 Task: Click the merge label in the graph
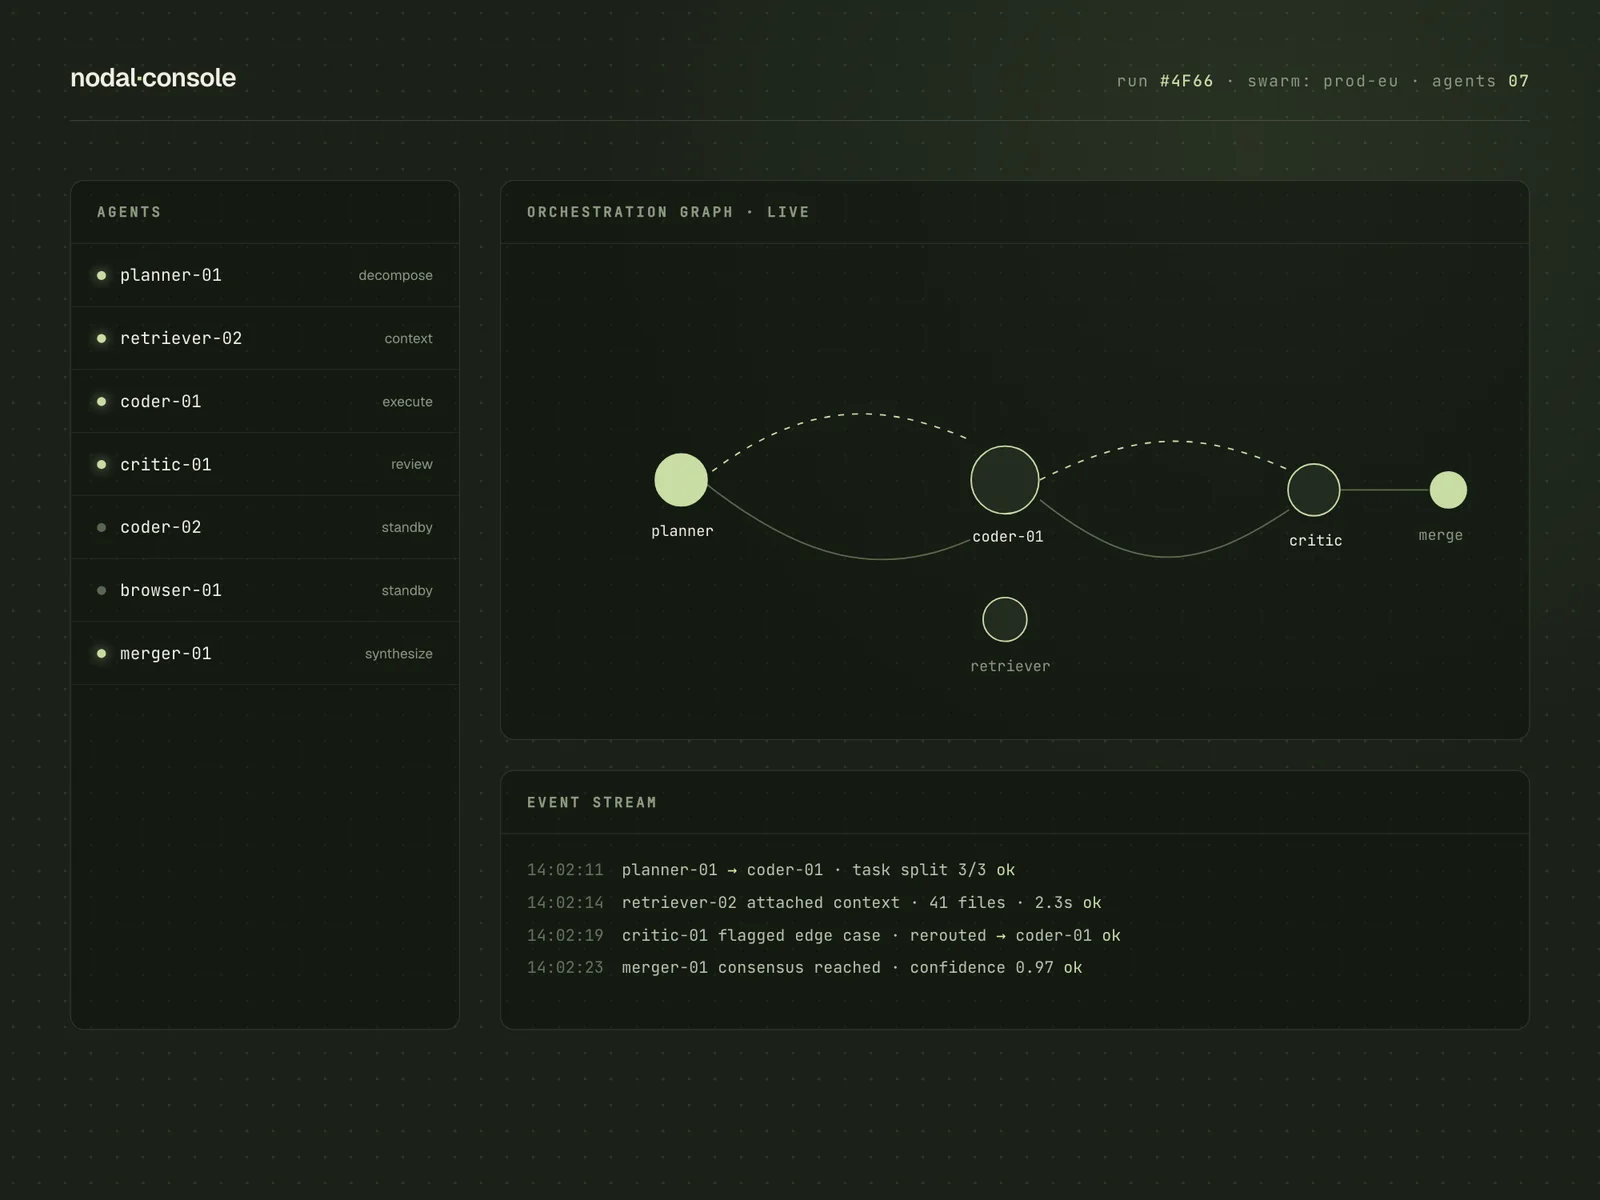coord(1441,535)
